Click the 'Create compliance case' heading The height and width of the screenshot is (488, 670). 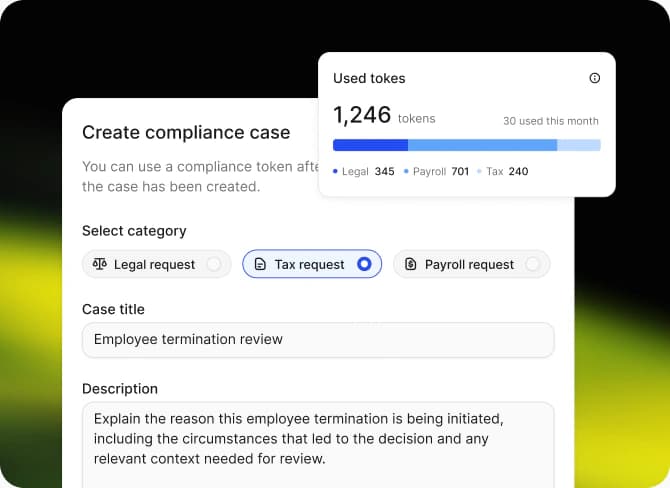186,132
